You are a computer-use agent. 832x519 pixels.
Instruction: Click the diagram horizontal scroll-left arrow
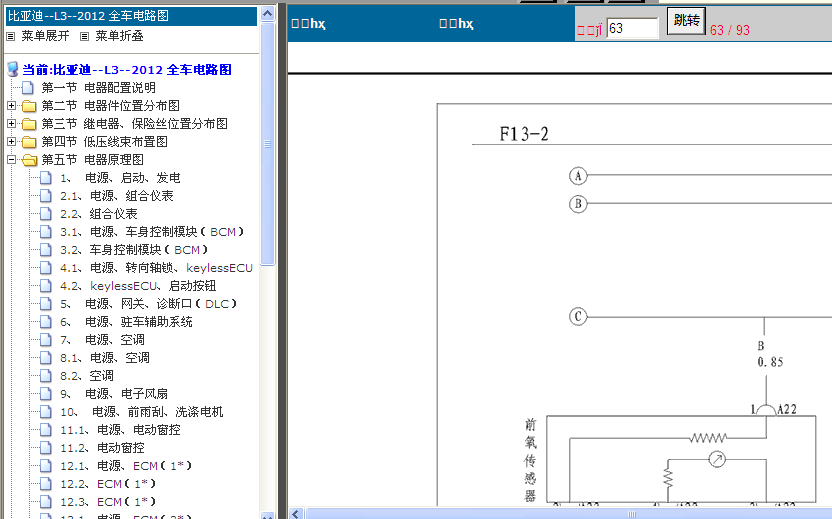click(296, 514)
